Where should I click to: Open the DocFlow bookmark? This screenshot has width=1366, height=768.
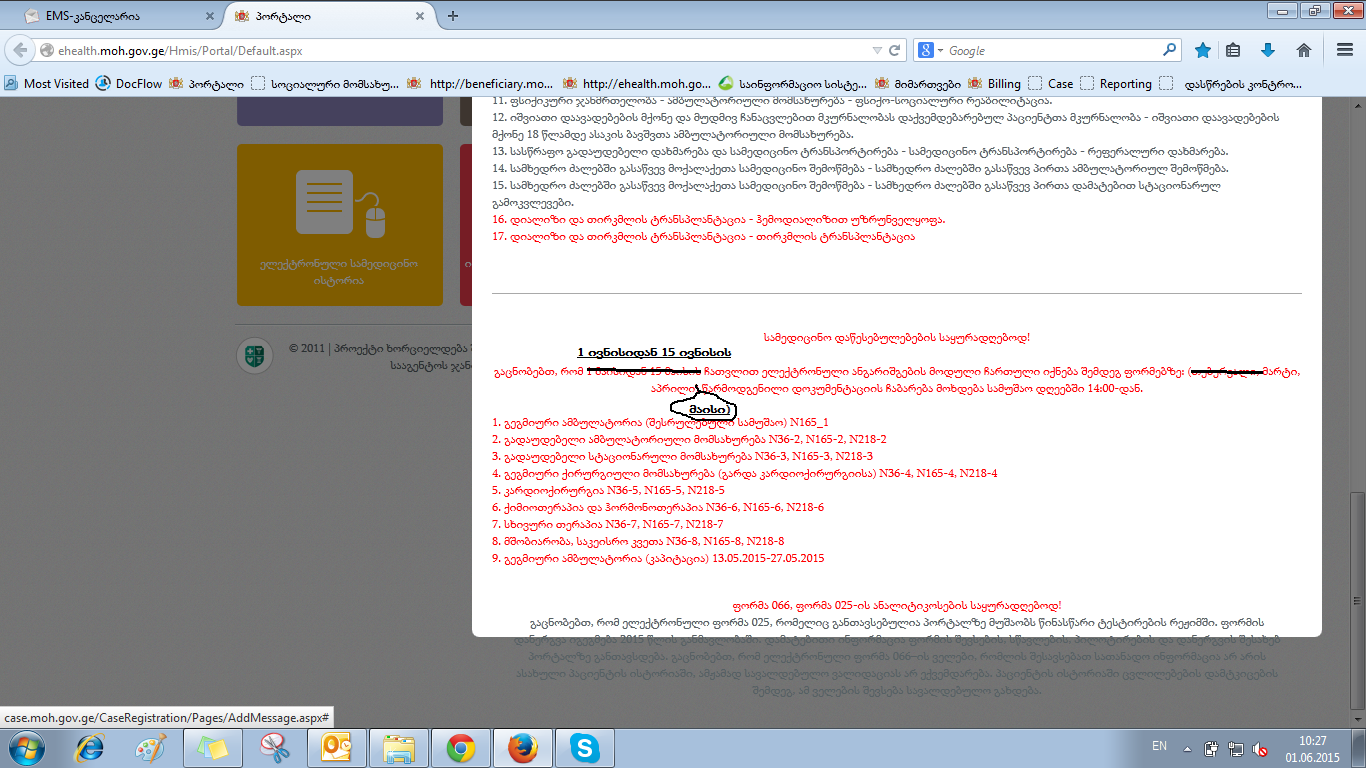[129, 84]
